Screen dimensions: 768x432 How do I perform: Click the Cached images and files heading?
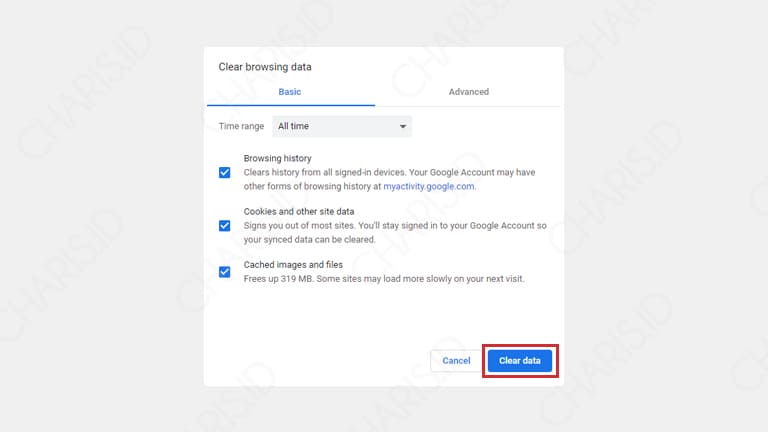[x=293, y=264]
